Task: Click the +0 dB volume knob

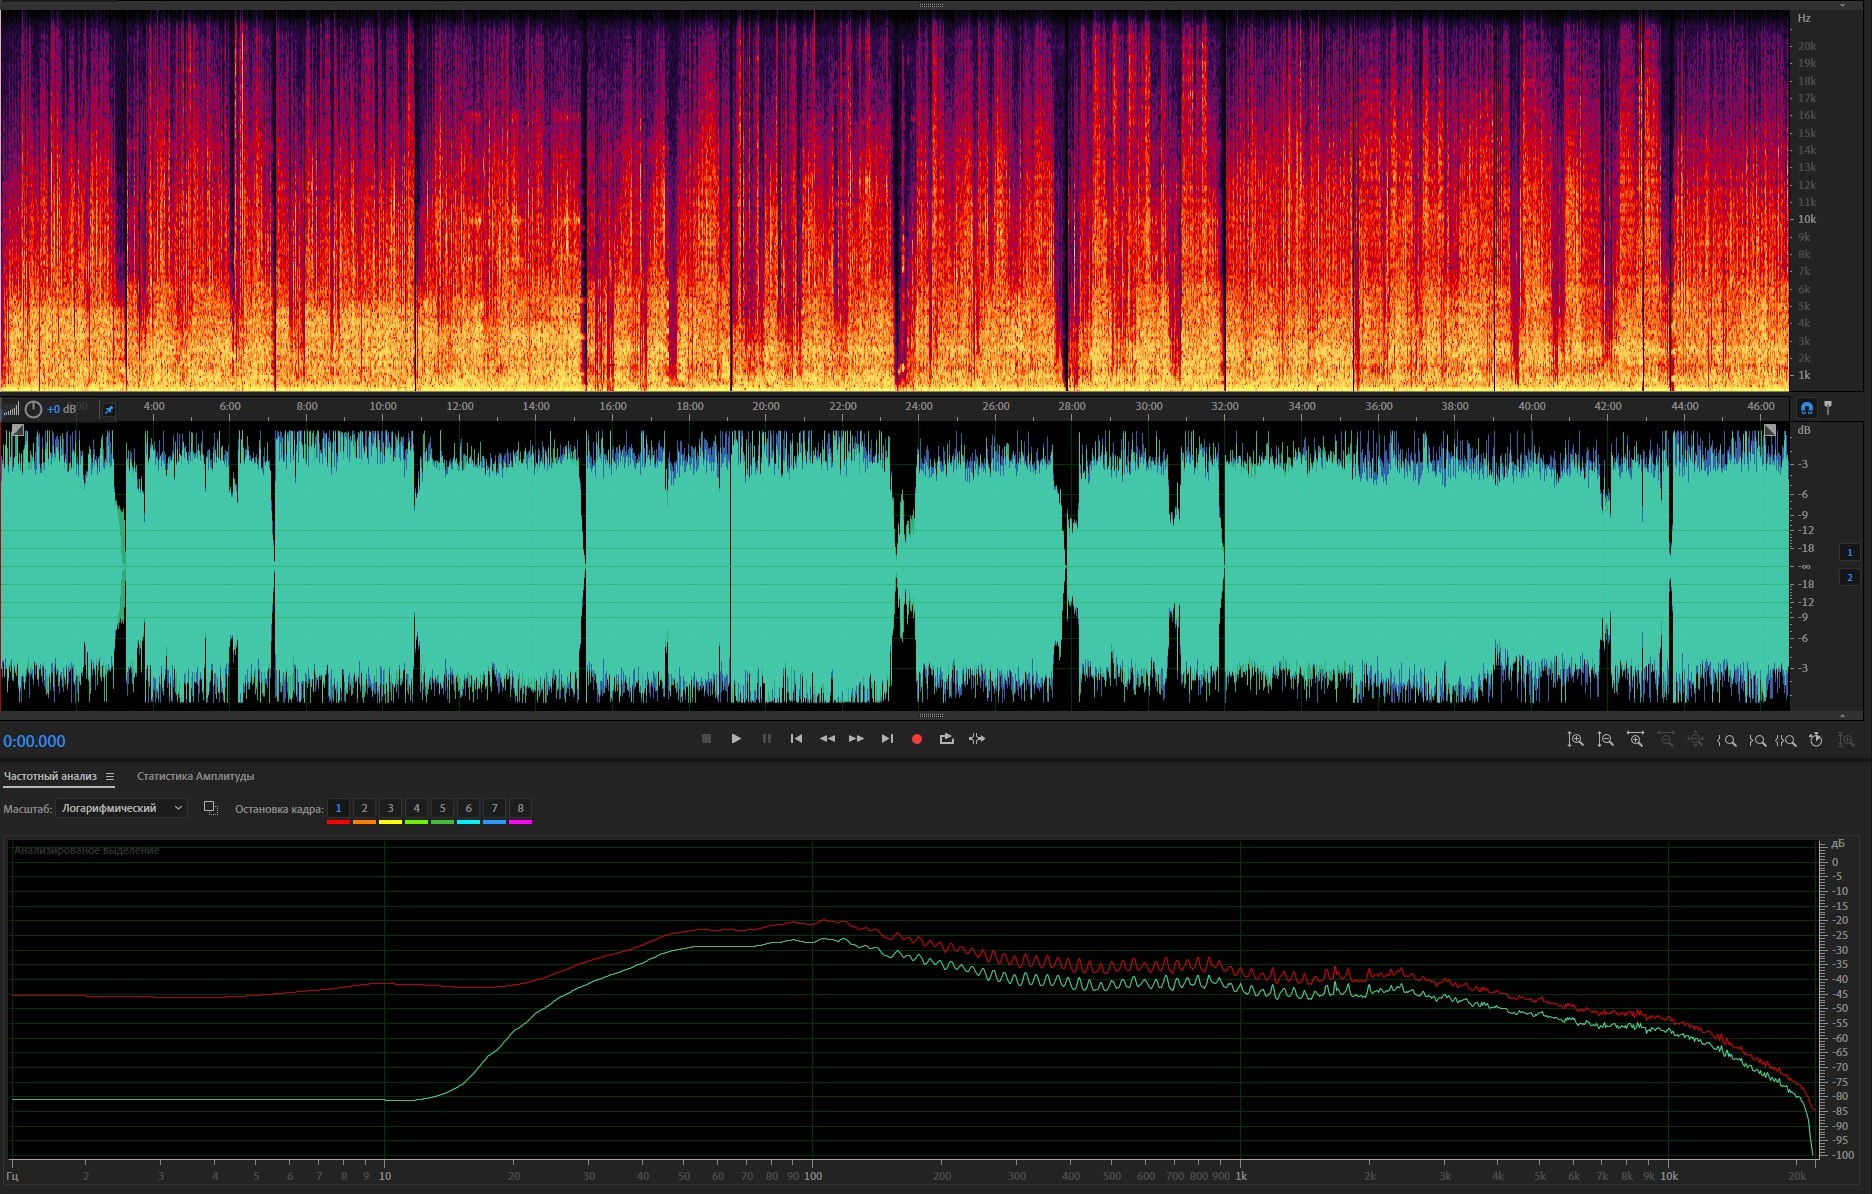Action: pyautogui.click(x=33, y=409)
